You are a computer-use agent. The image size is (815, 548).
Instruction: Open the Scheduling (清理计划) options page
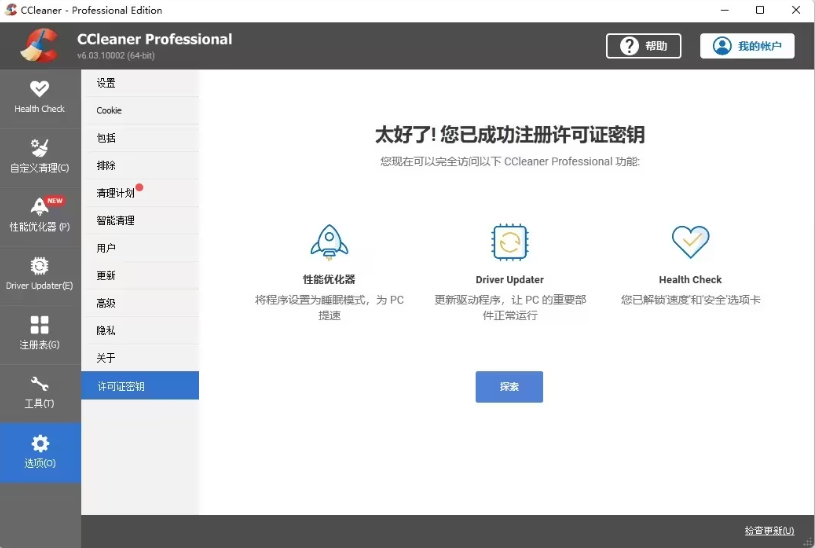point(140,193)
